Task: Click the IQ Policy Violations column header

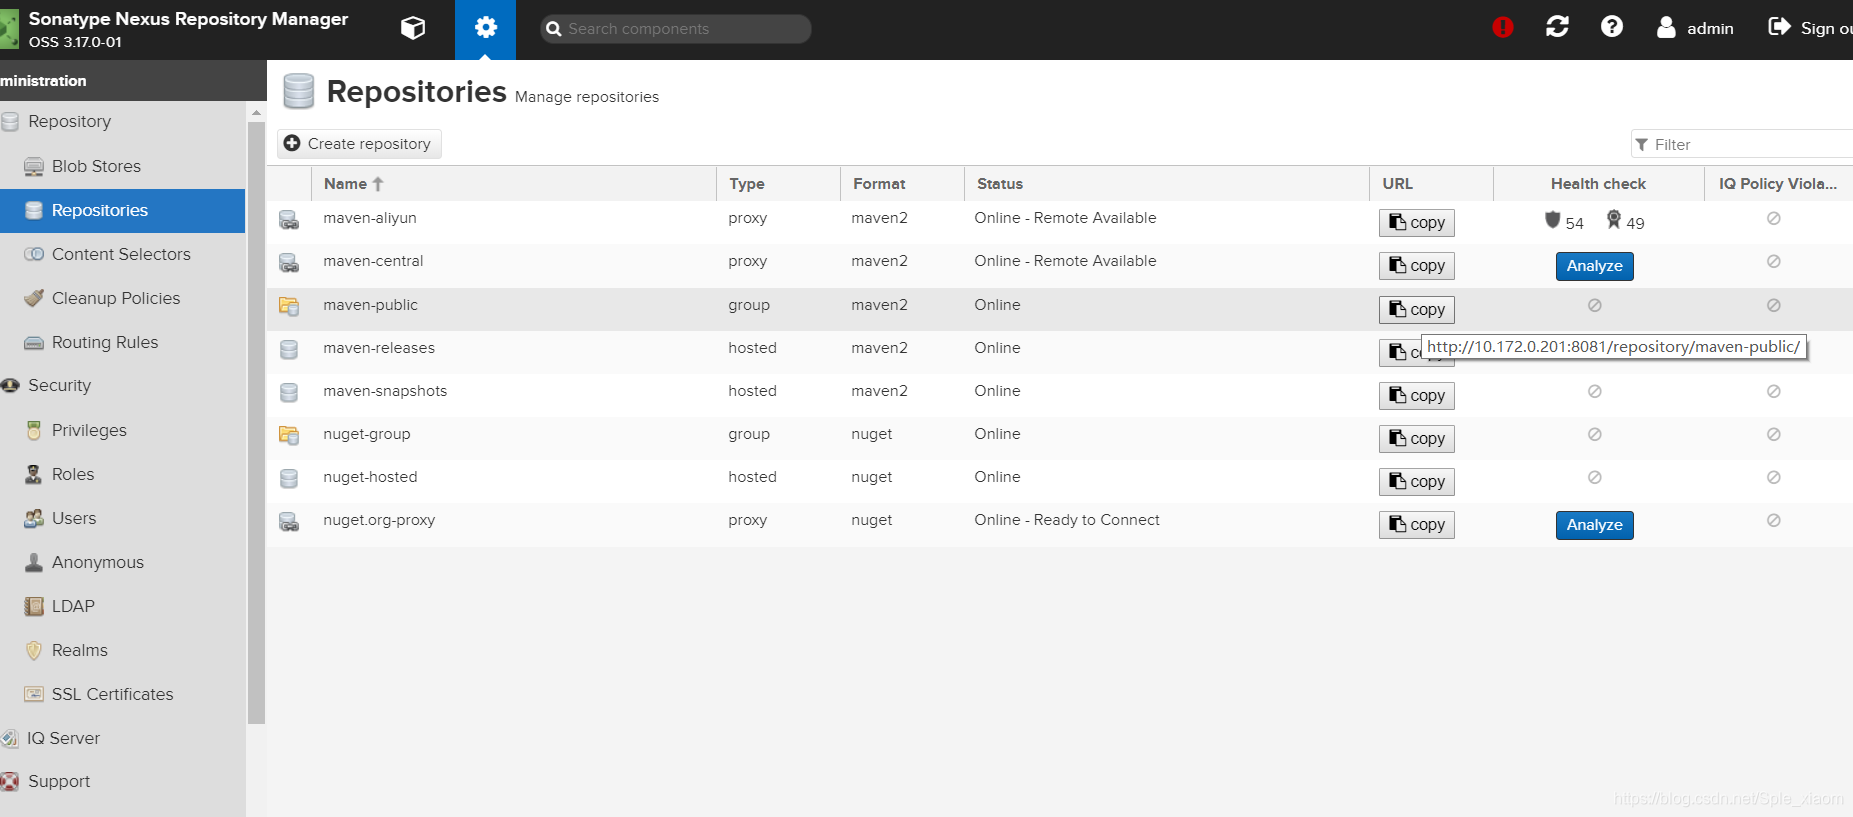Action: point(1778,184)
